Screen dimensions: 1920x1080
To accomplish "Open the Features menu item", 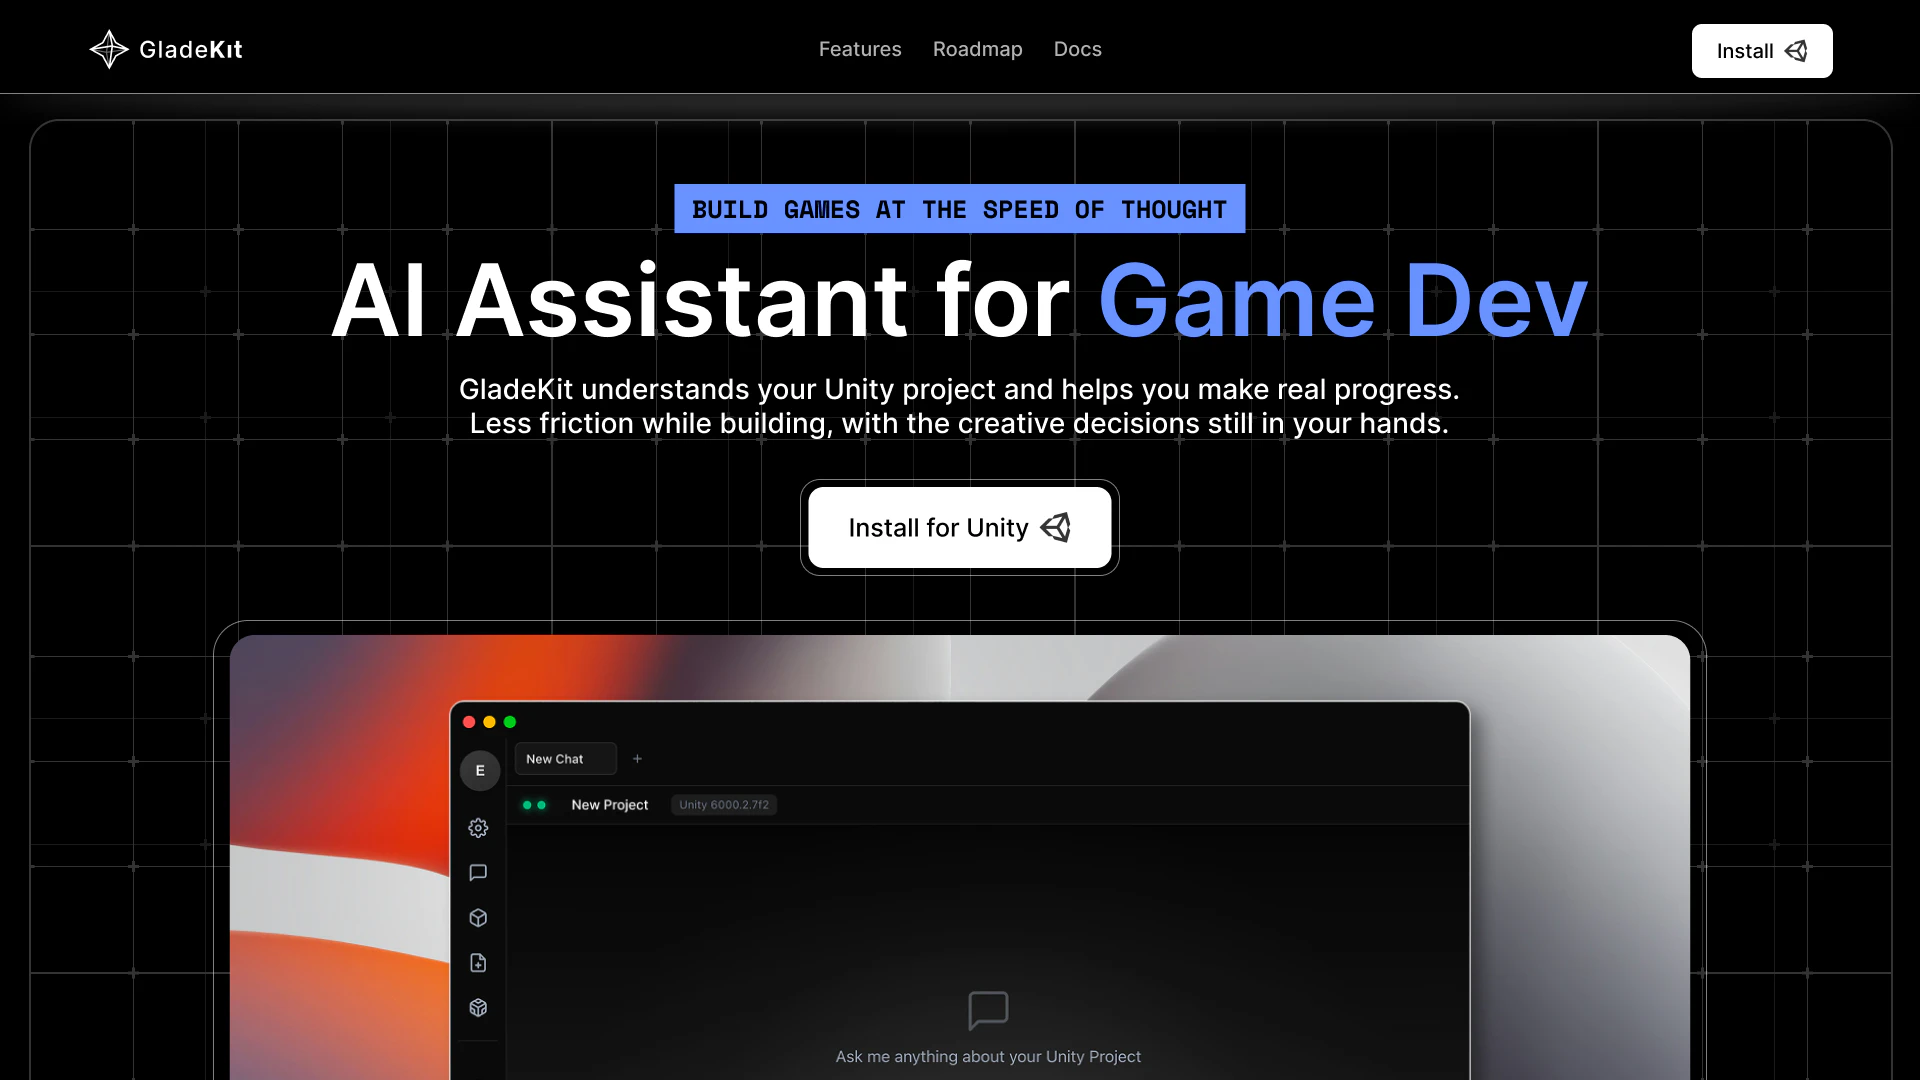I will (x=859, y=48).
